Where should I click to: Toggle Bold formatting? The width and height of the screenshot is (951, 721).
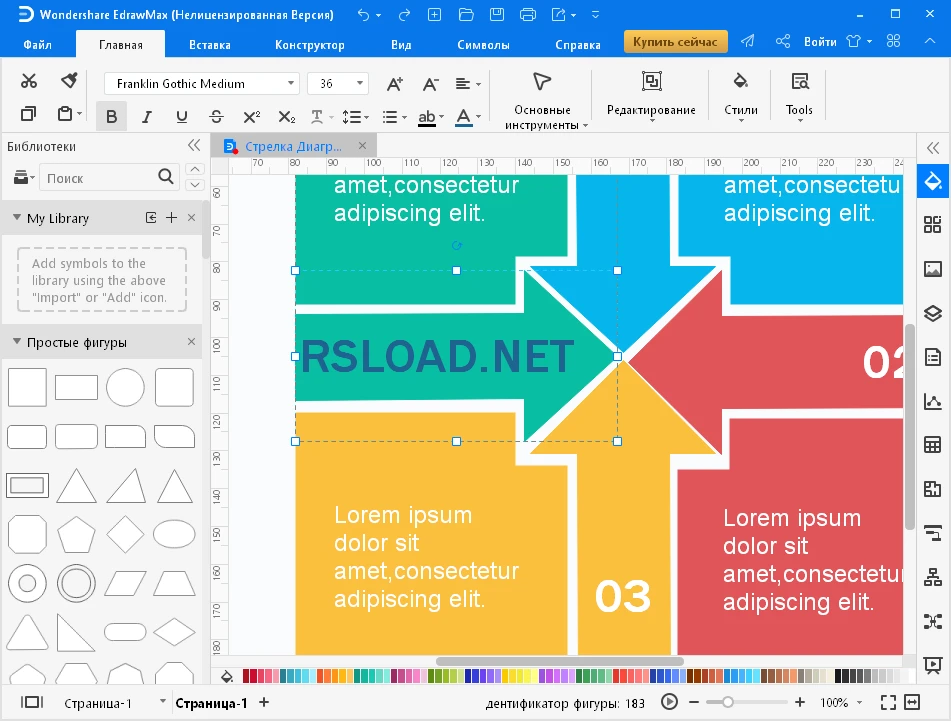coord(111,117)
